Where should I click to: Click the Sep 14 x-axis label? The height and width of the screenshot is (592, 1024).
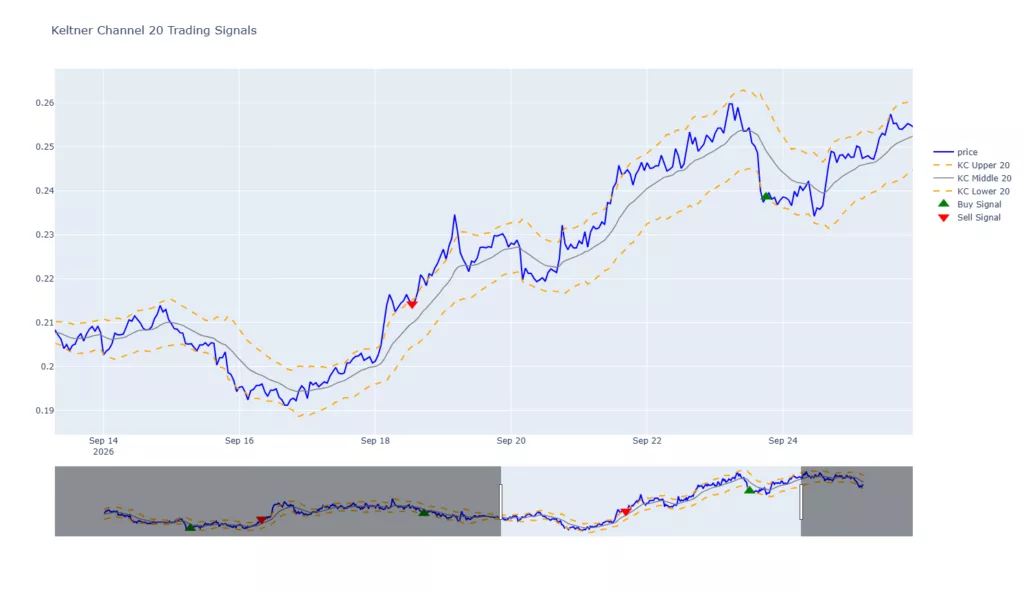(103, 440)
